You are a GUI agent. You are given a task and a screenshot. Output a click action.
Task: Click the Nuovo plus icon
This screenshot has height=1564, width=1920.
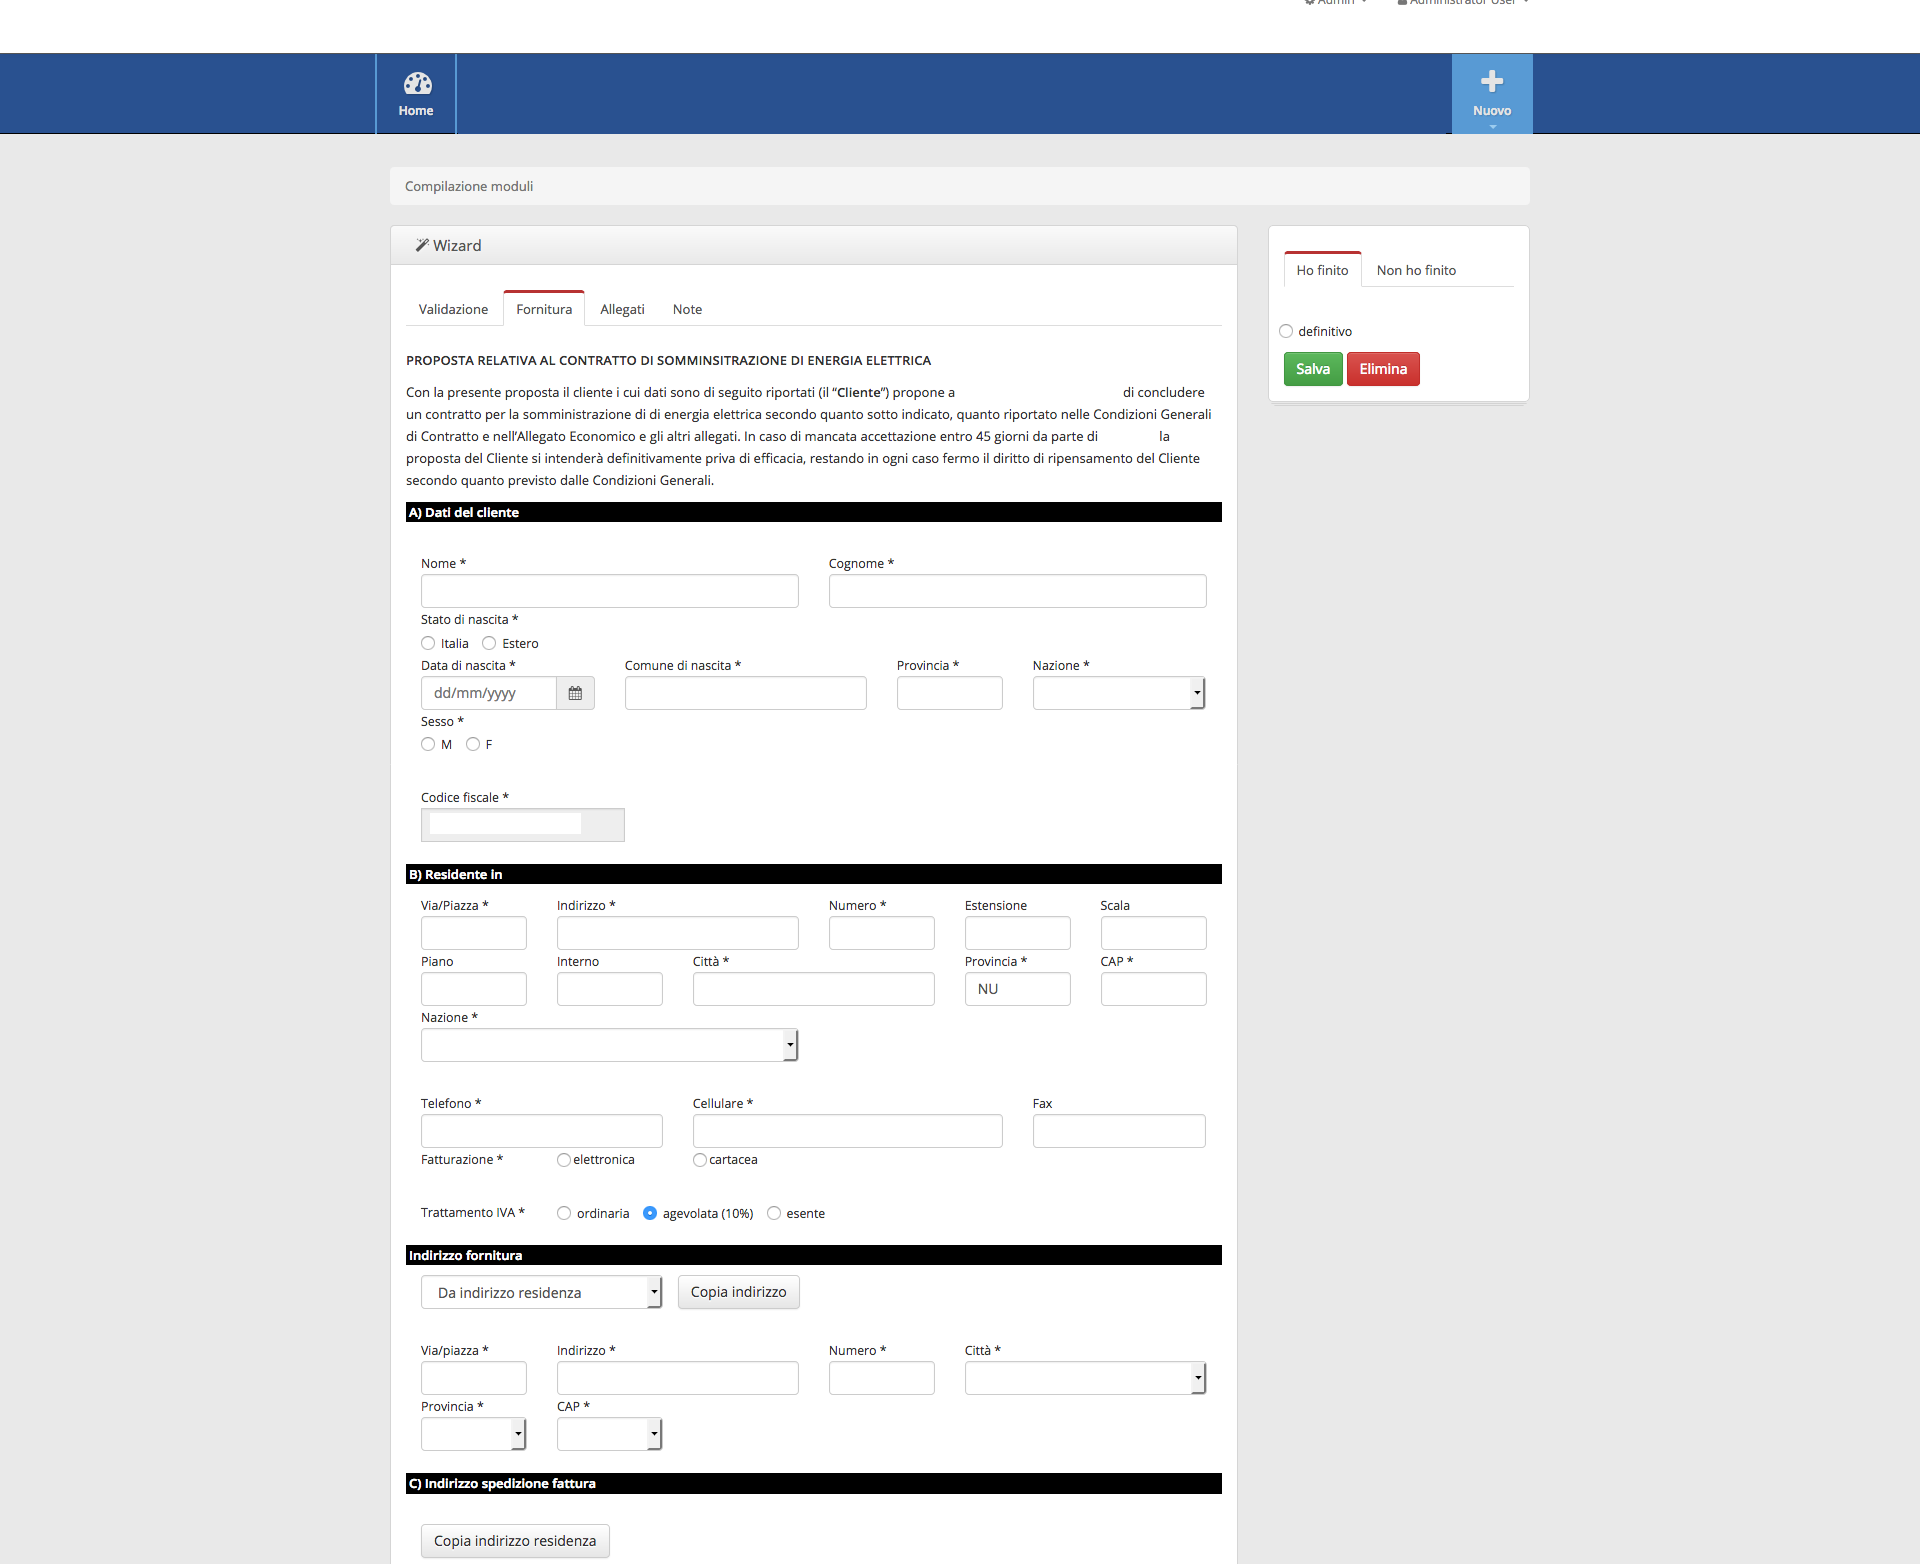(x=1491, y=81)
